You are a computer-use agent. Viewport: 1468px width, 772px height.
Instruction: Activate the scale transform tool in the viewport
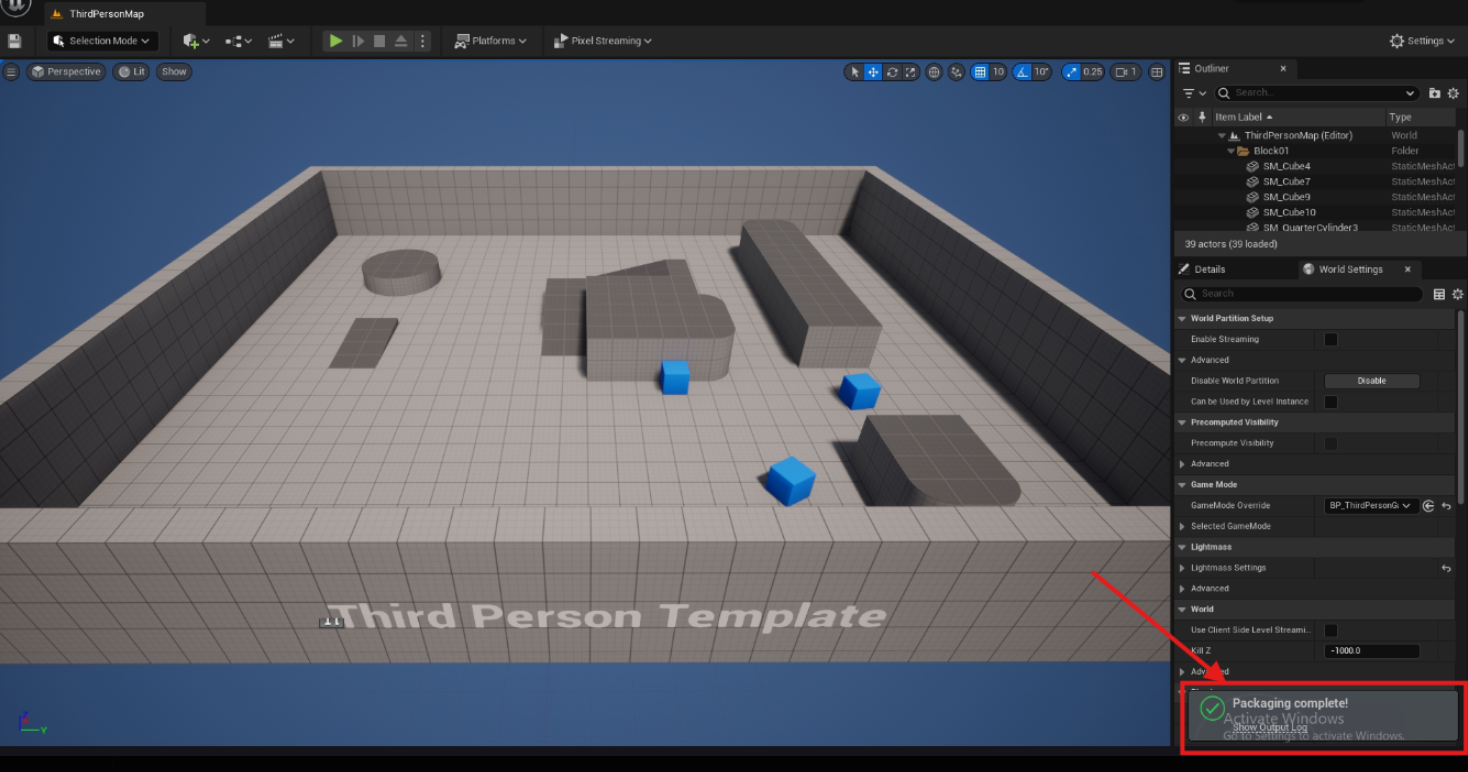click(x=910, y=72)
